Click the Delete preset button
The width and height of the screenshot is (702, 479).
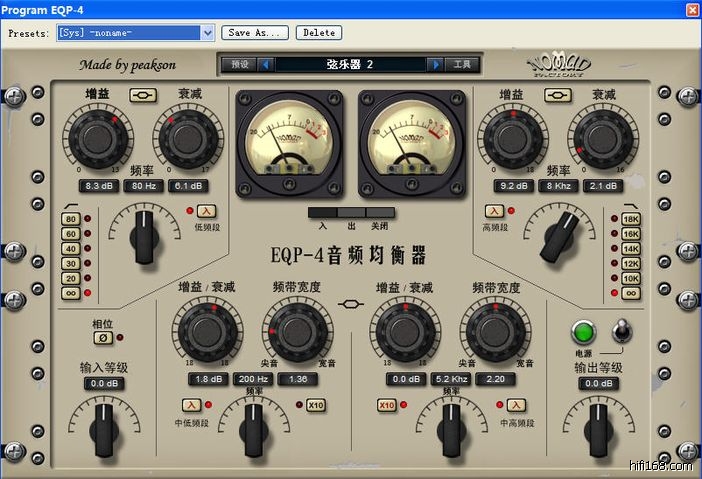point(318,33)
